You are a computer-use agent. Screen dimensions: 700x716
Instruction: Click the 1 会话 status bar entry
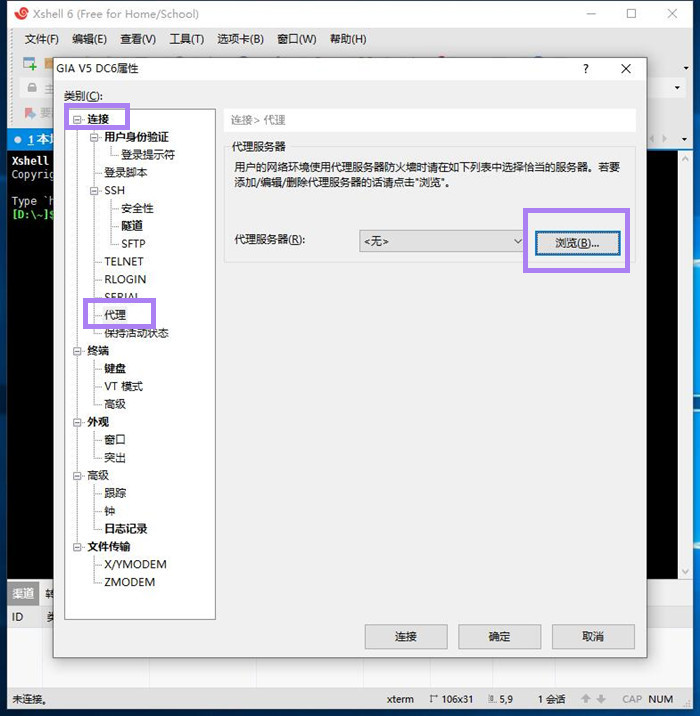click(x=551, y=699)
